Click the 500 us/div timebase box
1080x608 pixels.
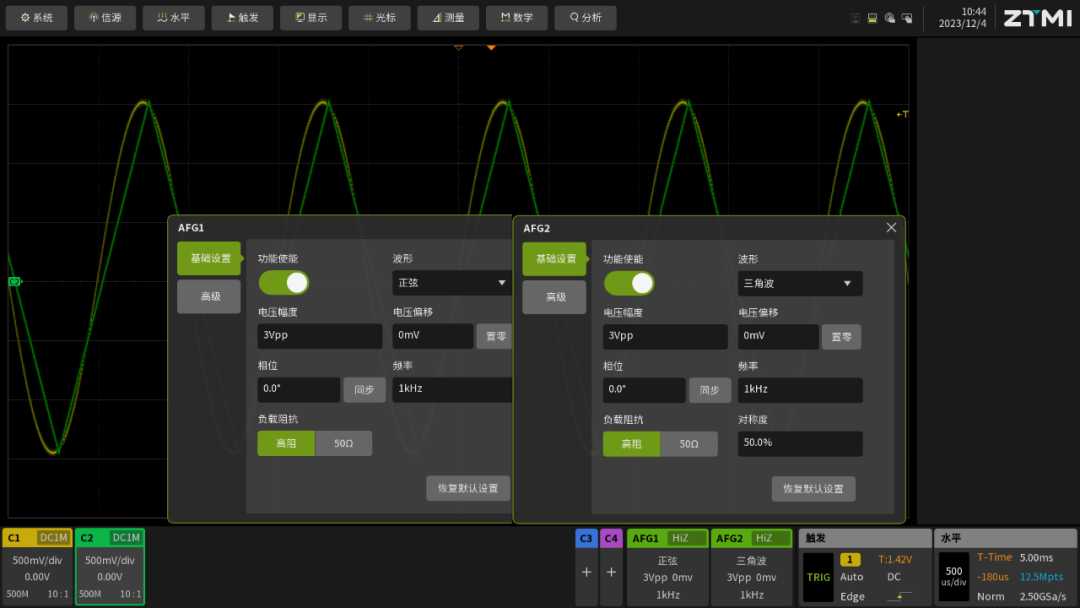coord(953,577)
